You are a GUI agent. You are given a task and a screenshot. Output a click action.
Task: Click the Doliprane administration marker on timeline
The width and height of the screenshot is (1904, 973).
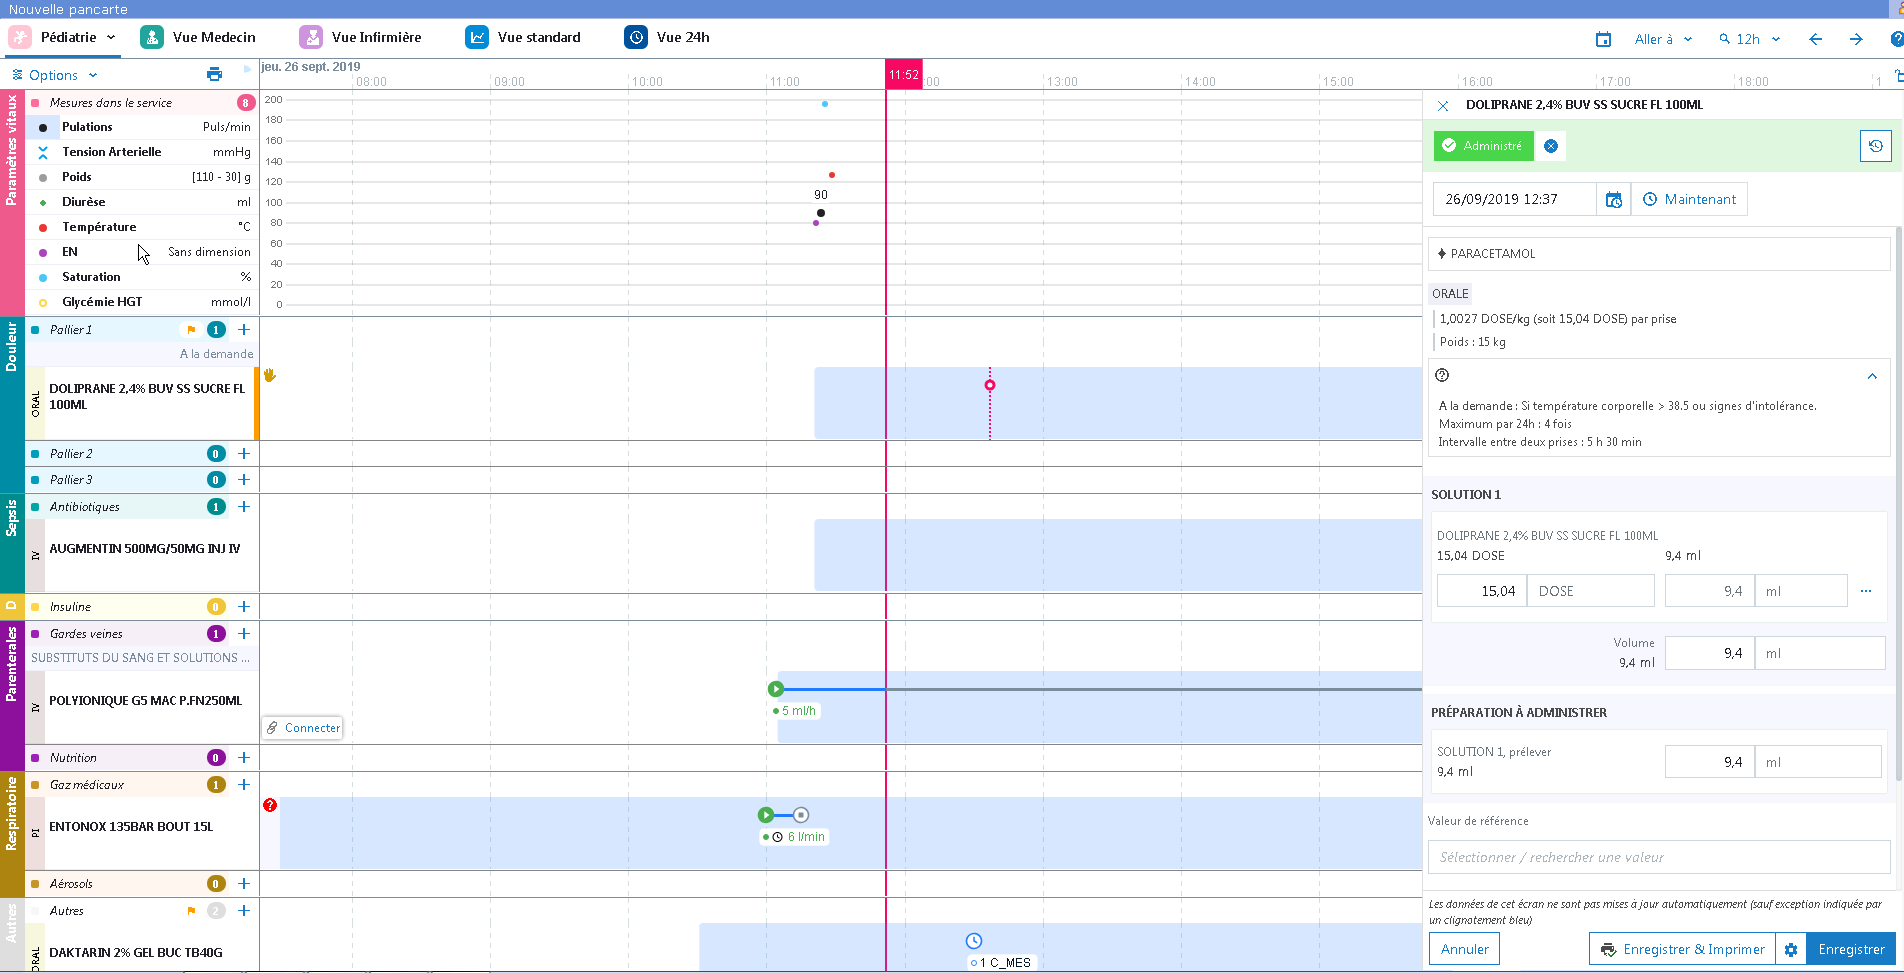989,385
